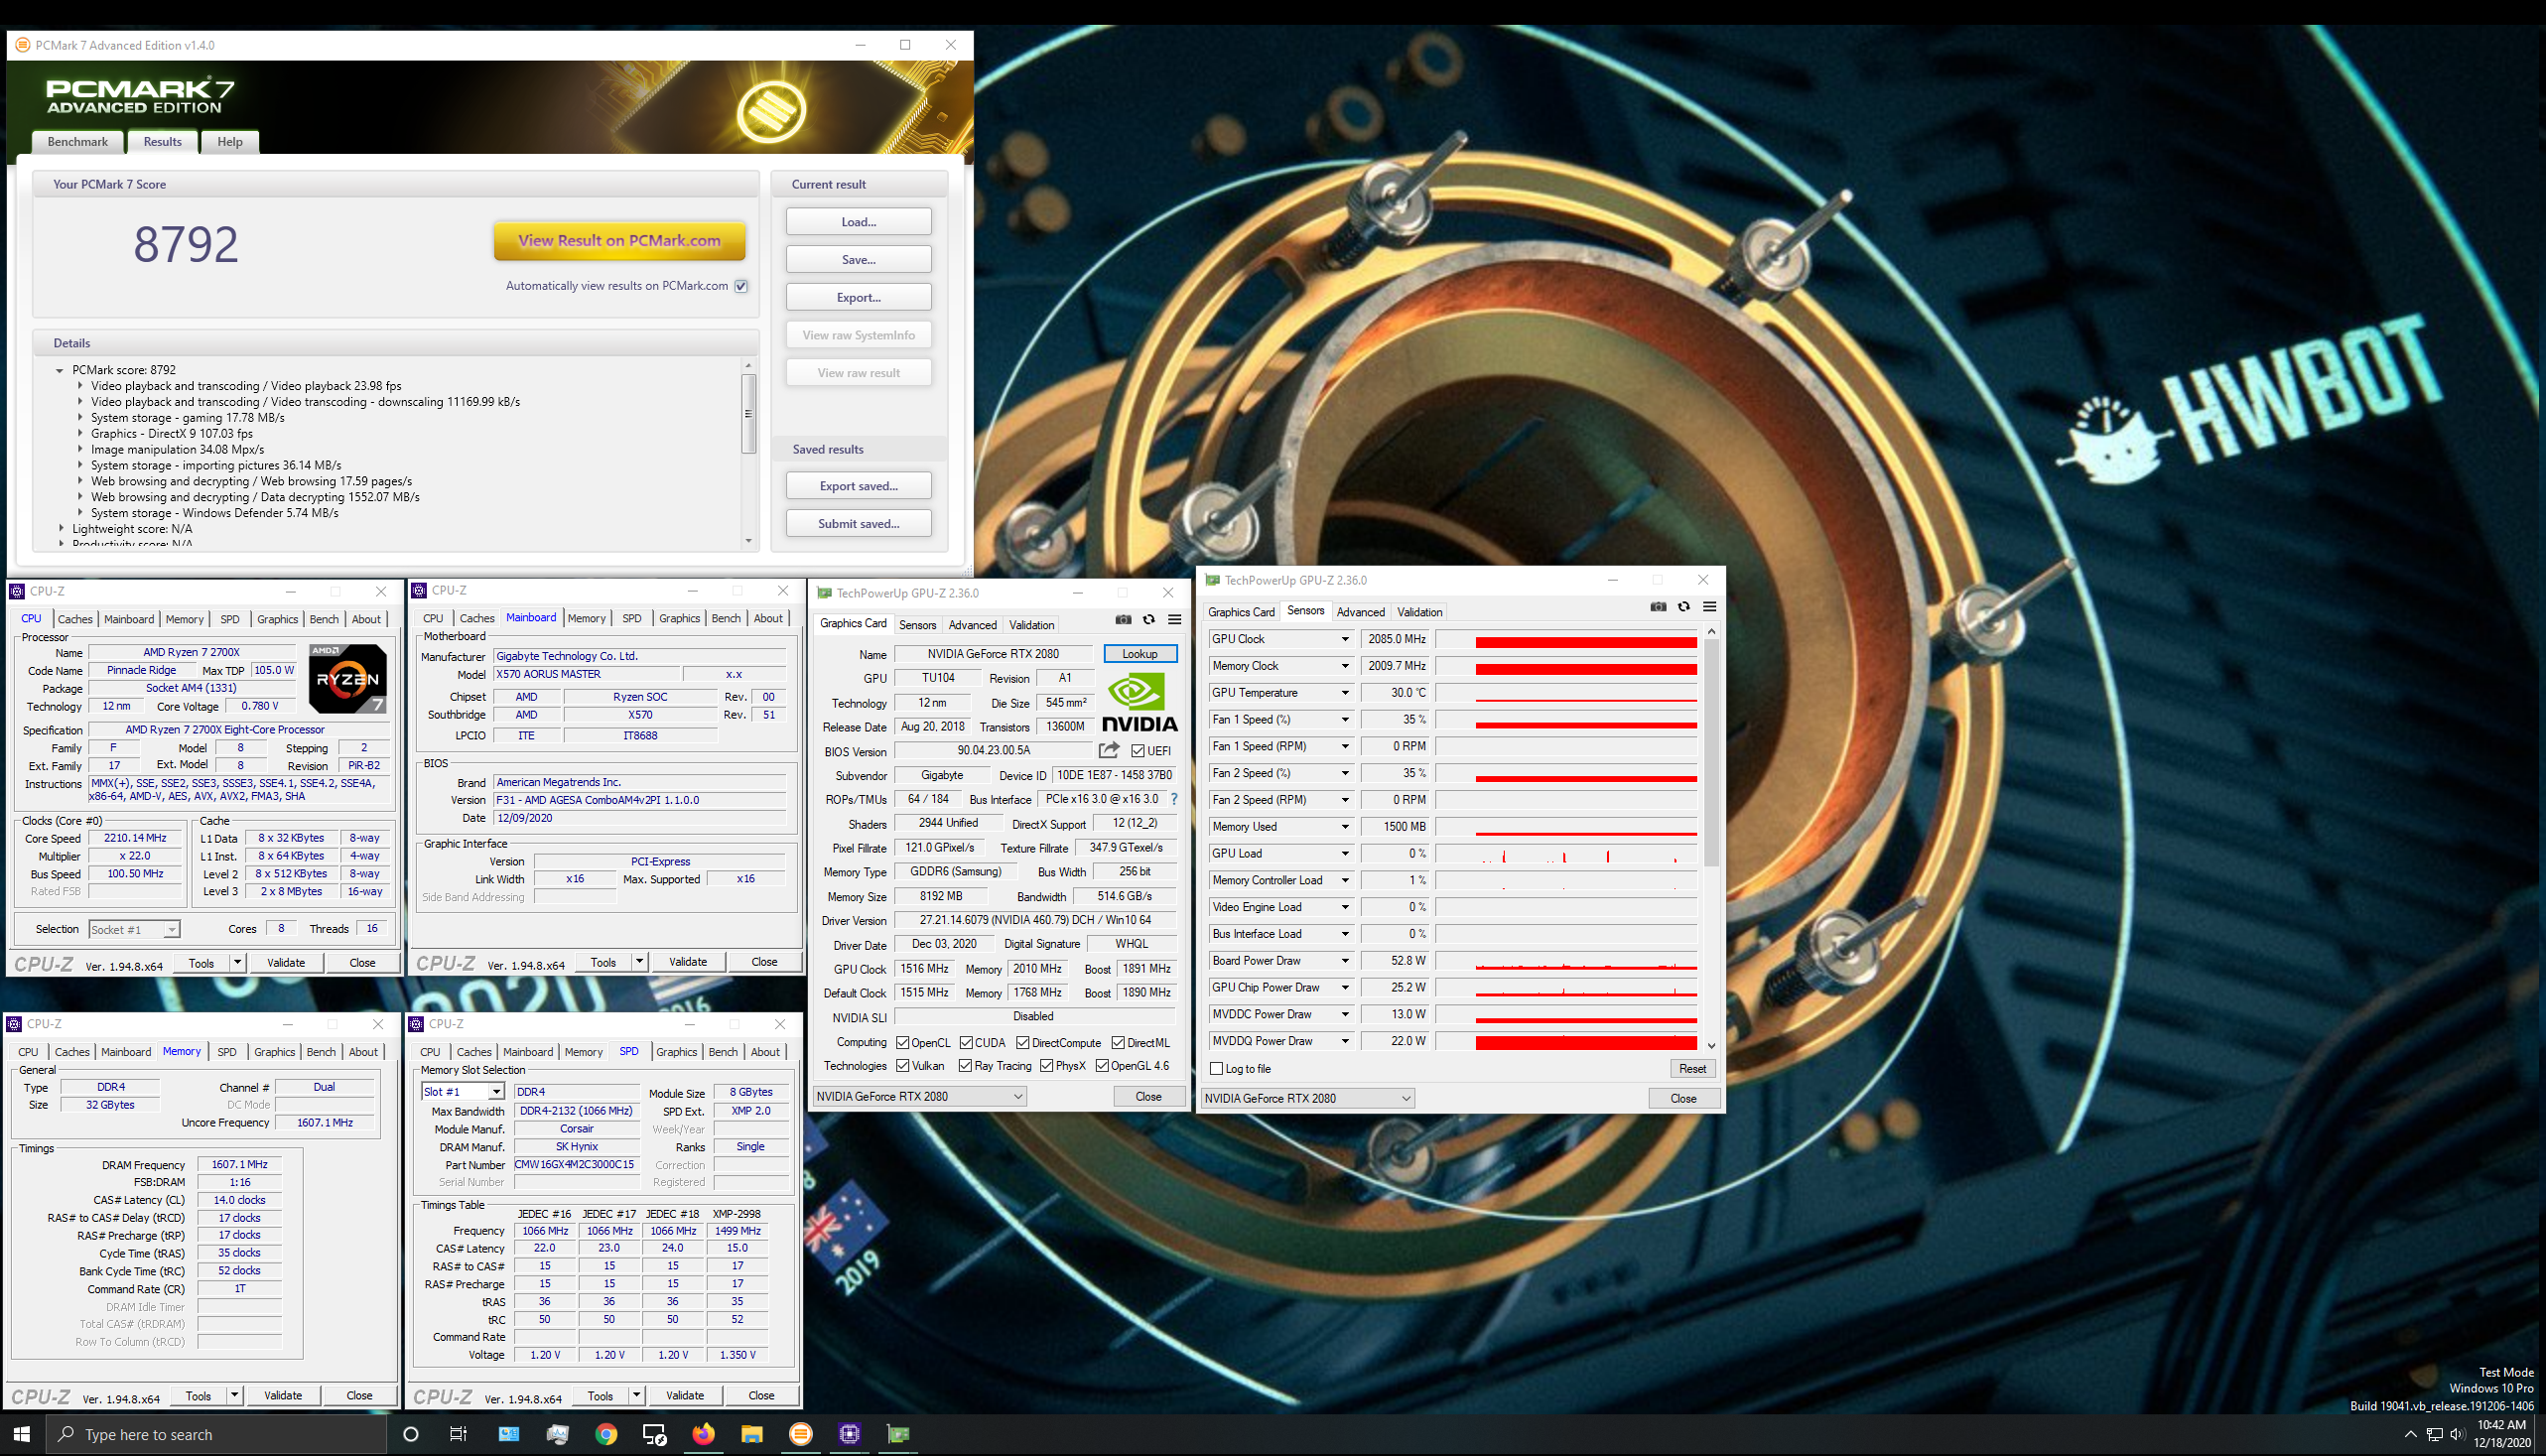Open the GPU Clock sensor dropdown arrow

click(x=1345, y=639)
